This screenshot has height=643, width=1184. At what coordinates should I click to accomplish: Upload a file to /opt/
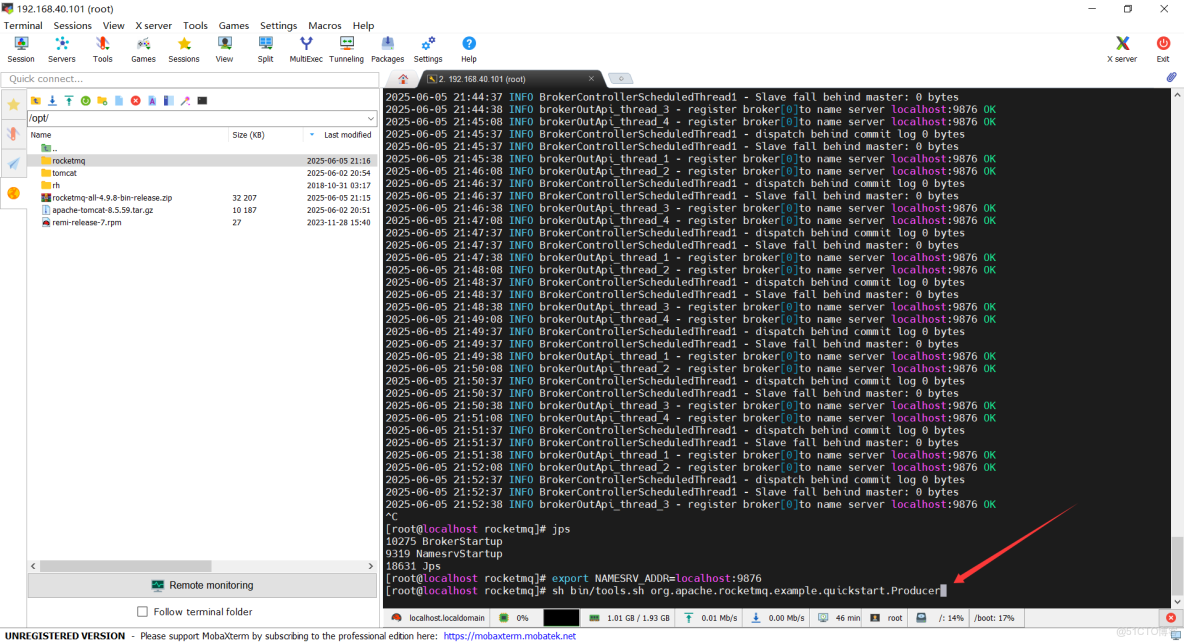click(69, 100)
